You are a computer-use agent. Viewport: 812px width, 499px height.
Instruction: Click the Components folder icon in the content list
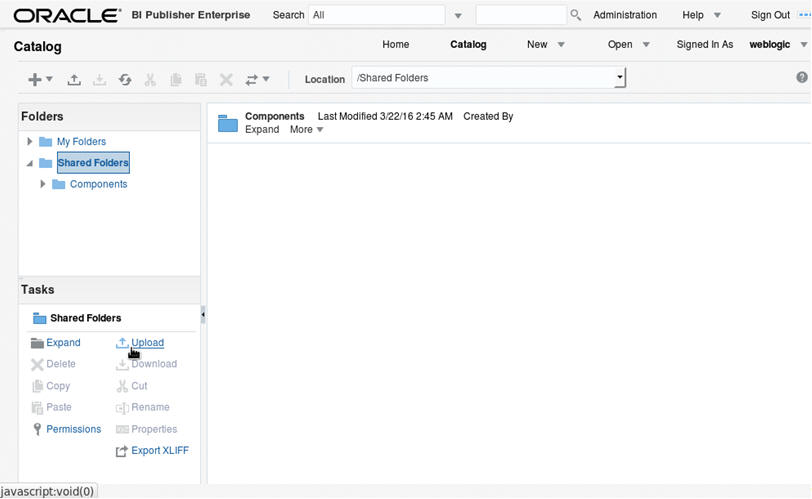click(227, 123)
